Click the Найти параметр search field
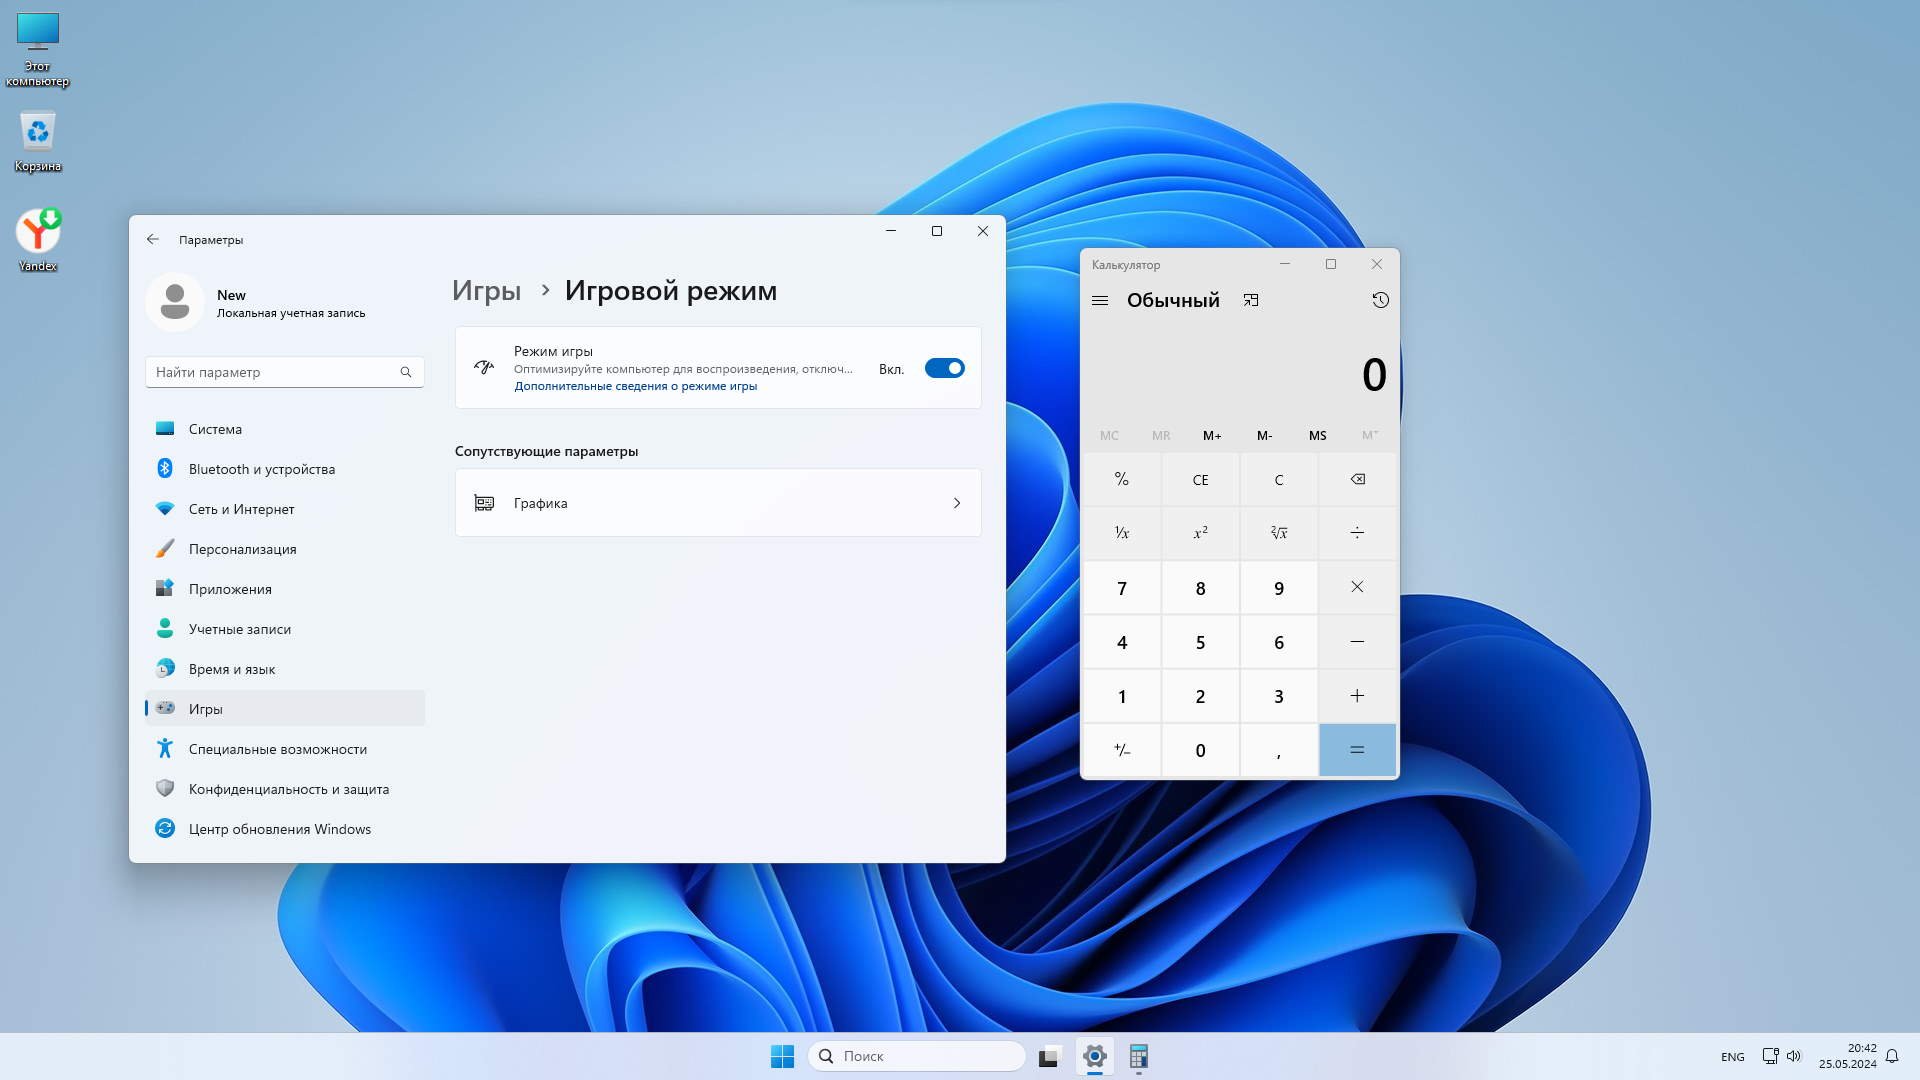1920x1080 pixels. (275, 372)
